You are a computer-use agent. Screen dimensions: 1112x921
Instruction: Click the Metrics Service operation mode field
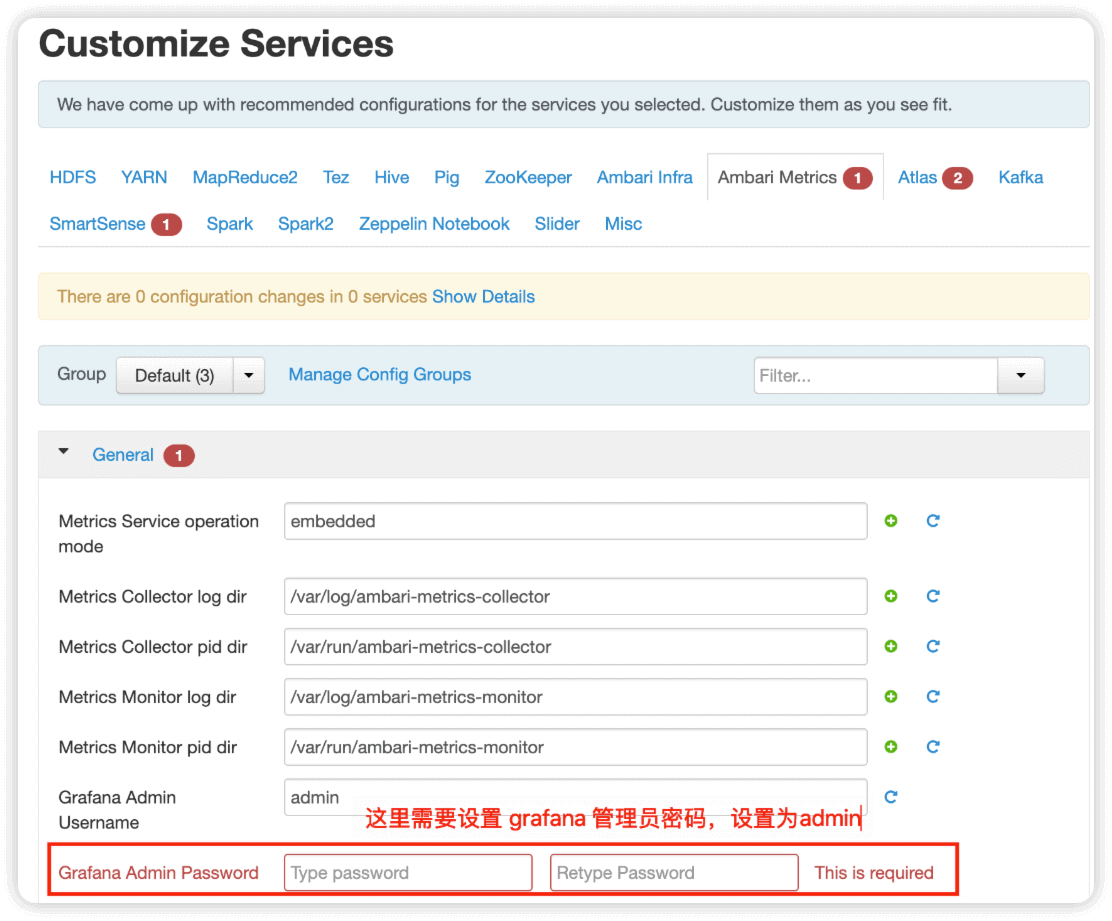(x=576, y=521)
